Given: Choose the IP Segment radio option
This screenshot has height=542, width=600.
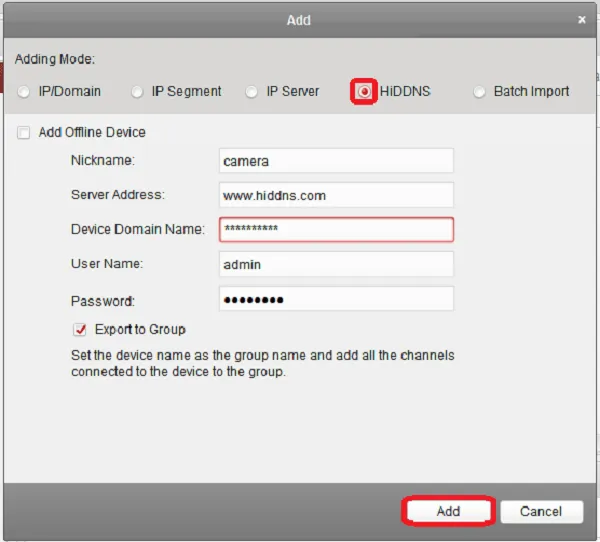Looking at the screenshot, I should [x=137, y=92].
